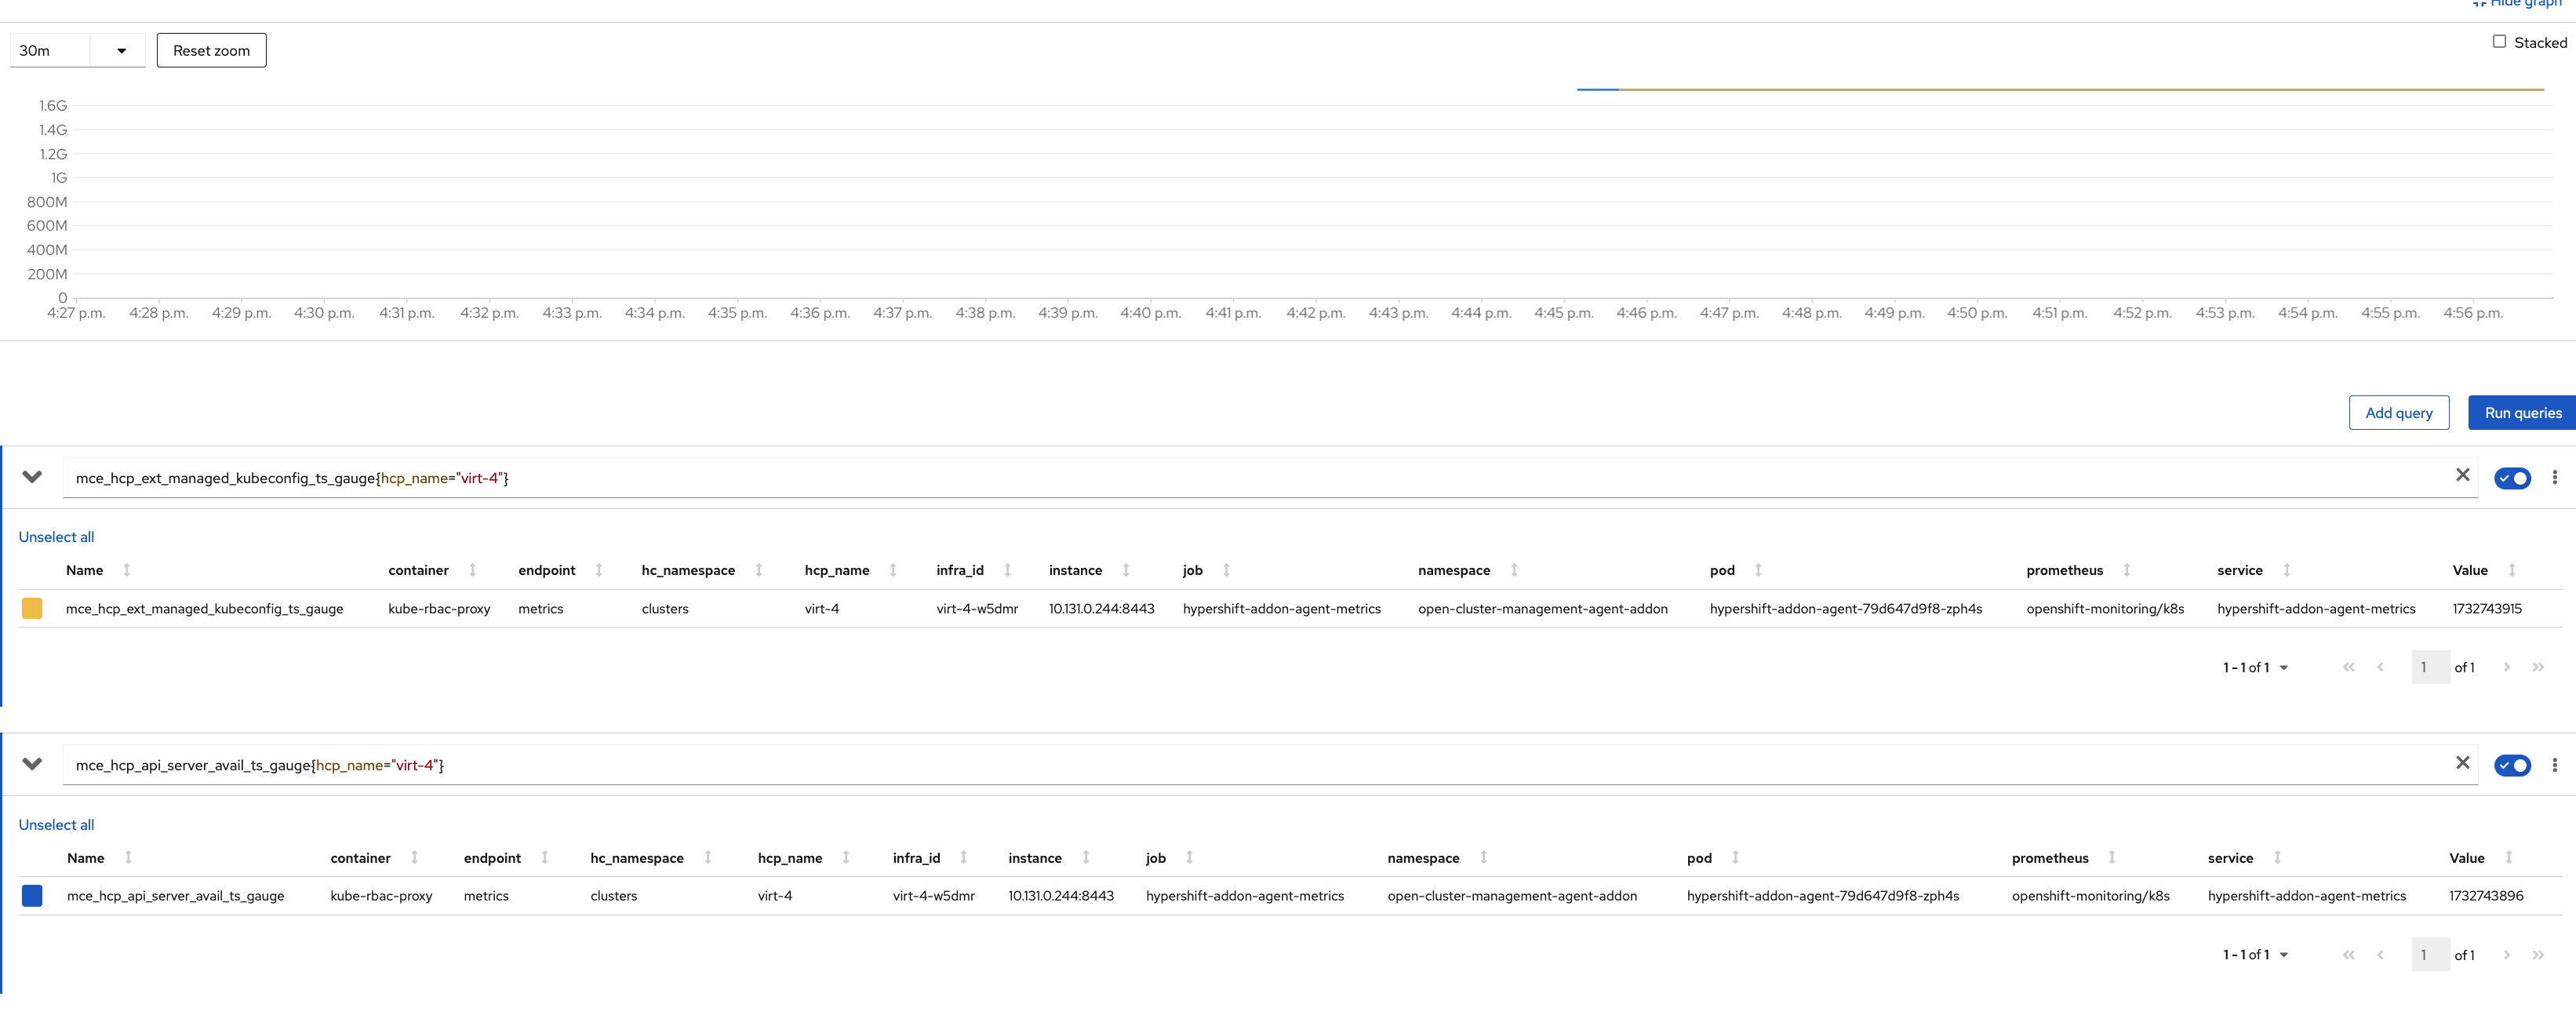The image size is (2576, 1015).
Task: Open first table's 1-1 of 1 pagination dropdown
Action: point(2255,667)
